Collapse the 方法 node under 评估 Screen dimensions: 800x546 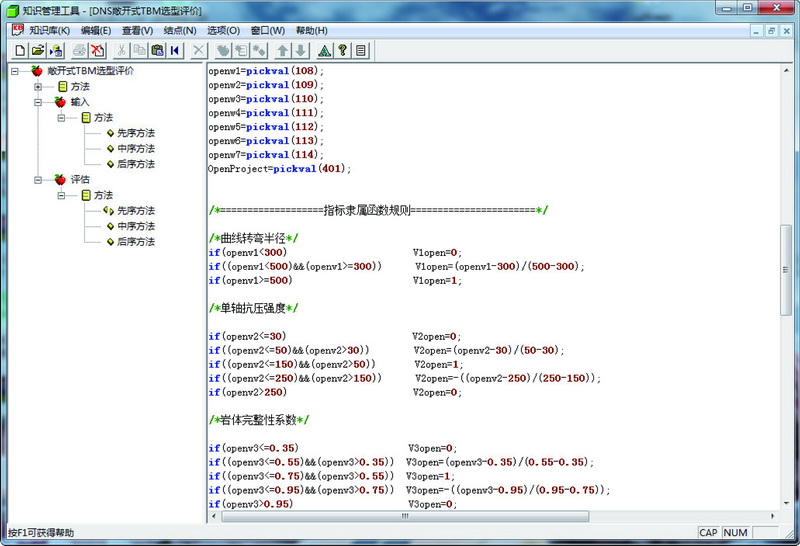pos(61,195)
